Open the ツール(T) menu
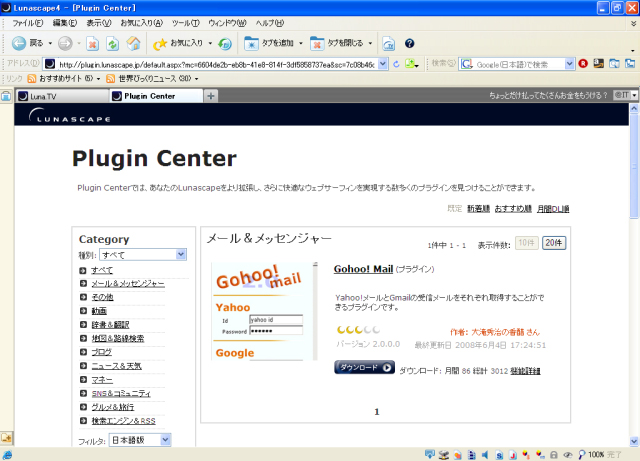Viewport: 640px width, 461px height. coord(185,23)
